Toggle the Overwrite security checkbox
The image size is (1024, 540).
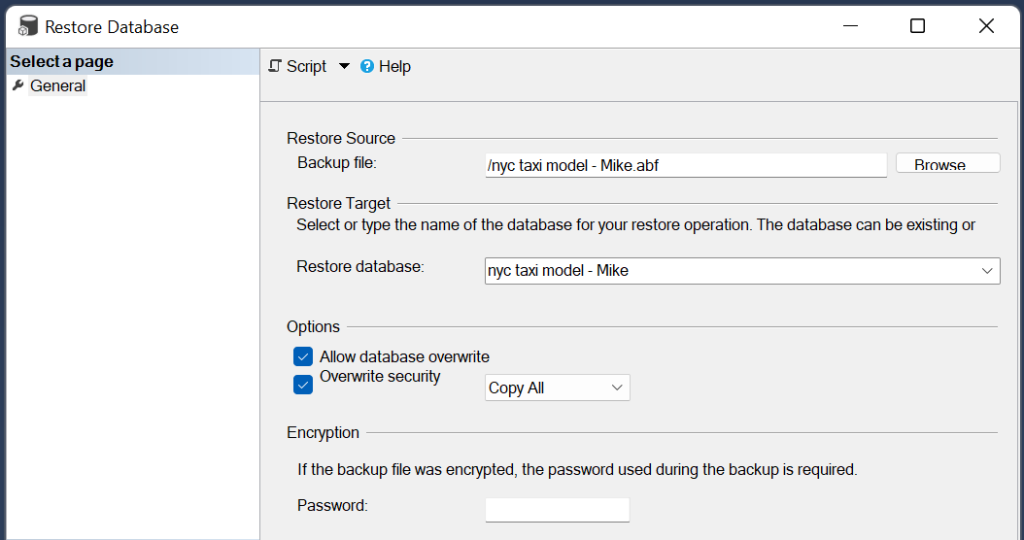pyautogui.click(x=303, y=385)
